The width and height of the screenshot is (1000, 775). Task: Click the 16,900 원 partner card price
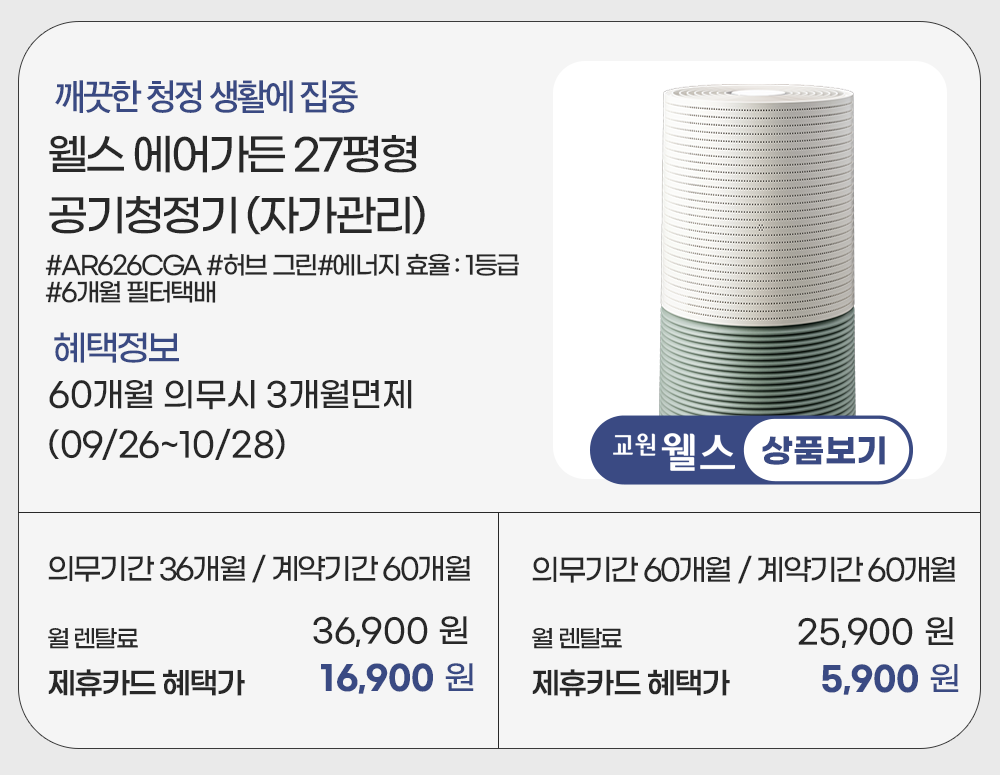[397, 680]
